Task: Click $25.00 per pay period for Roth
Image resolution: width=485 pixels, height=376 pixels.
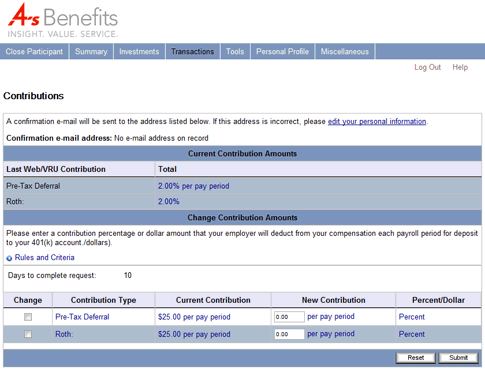Action: pos(194,334)
